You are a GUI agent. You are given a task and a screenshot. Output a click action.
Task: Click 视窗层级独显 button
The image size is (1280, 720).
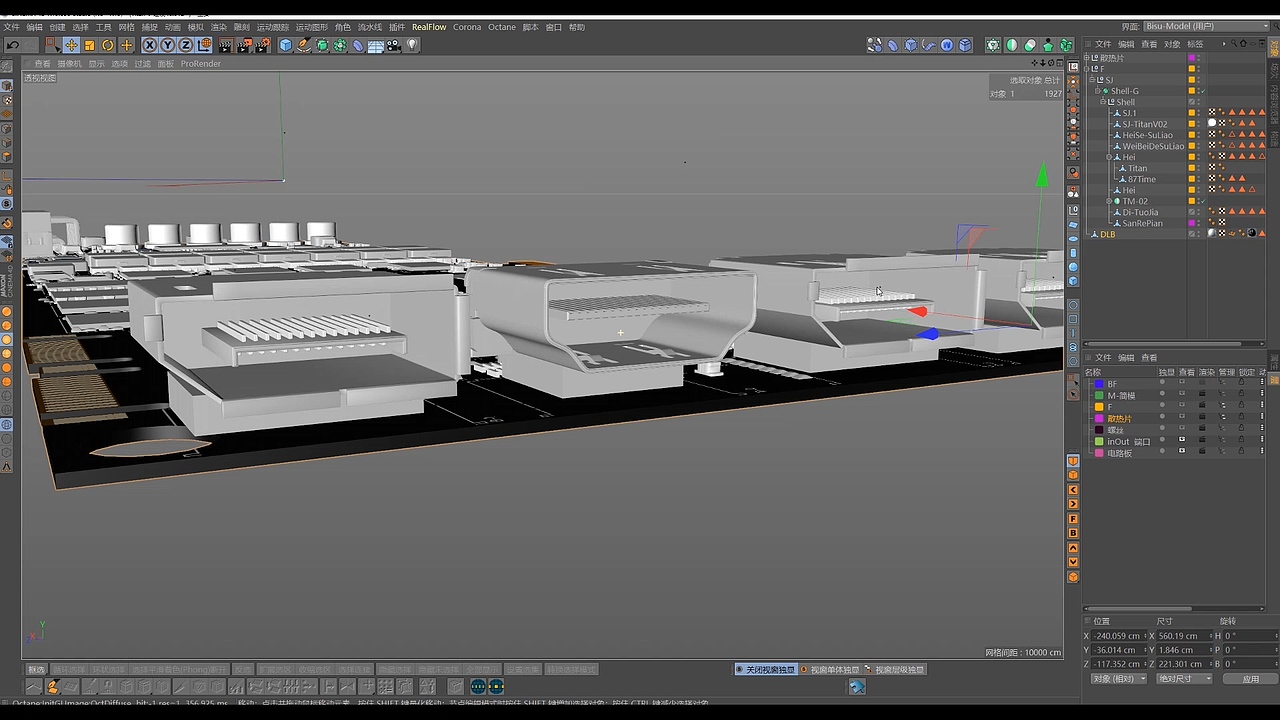coord(895,670)
